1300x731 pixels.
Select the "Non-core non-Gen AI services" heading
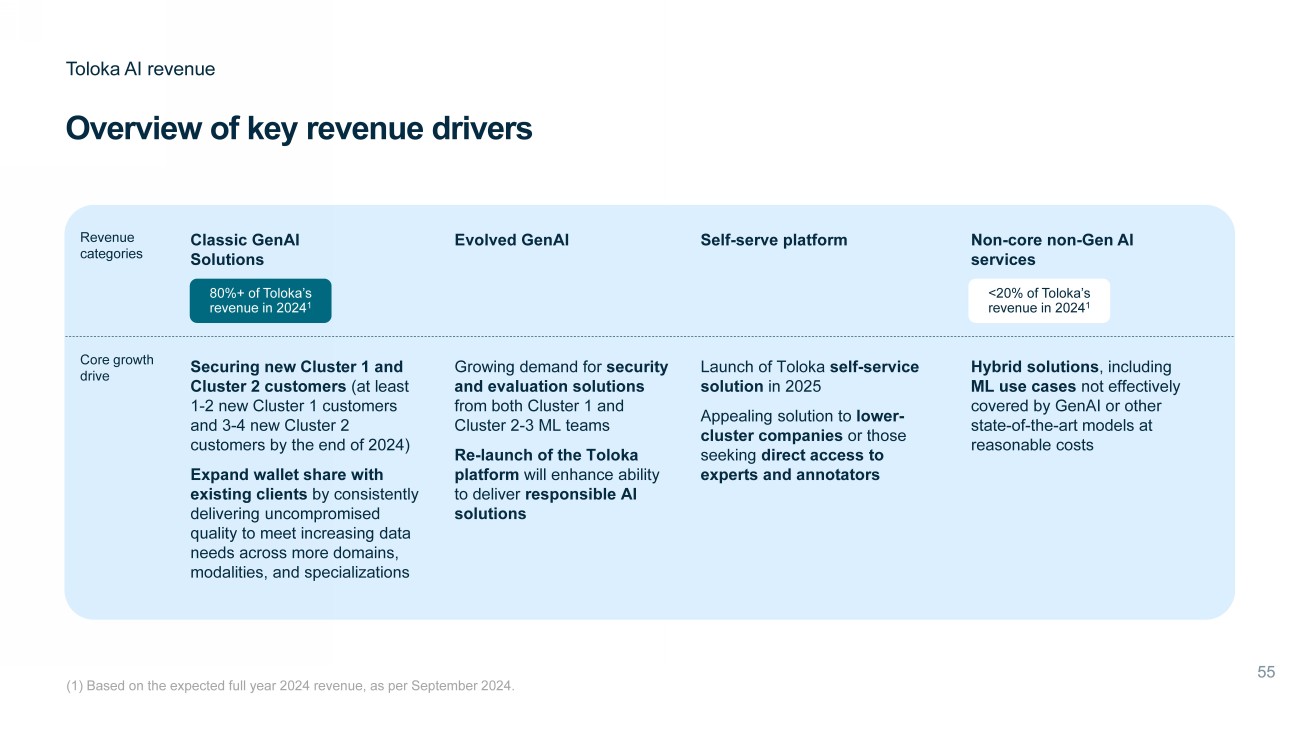click(x=1052, y=250)
